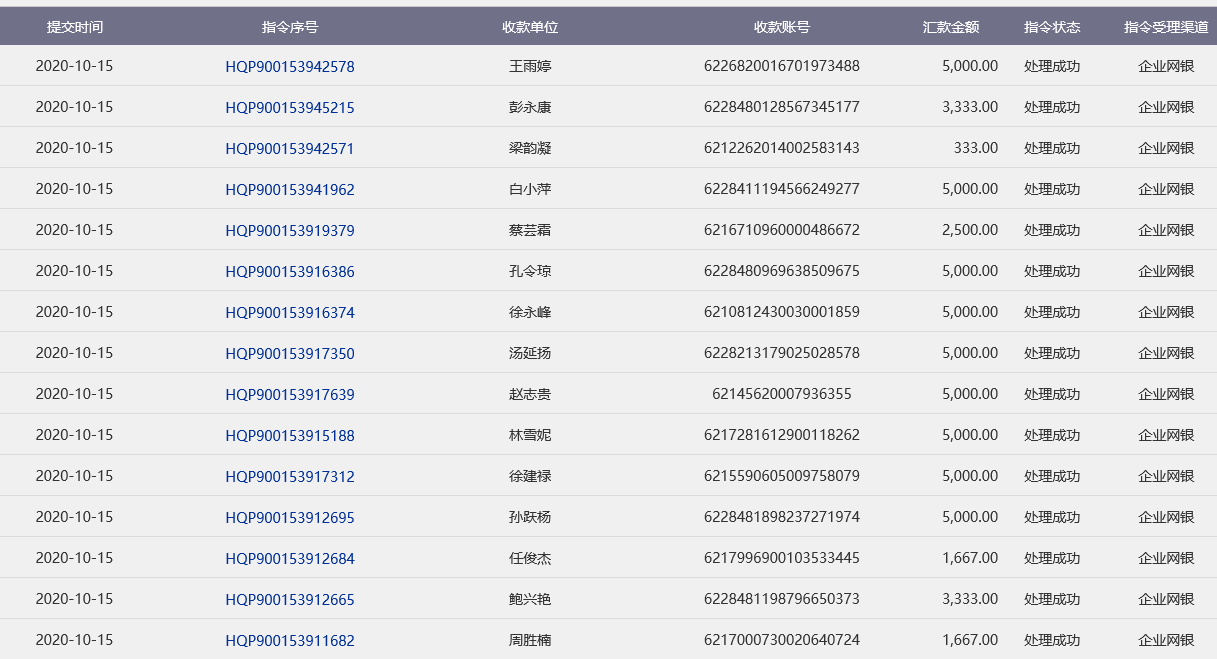View the HQP900153912665 instruction
Screen dimensions: 1217x659
pyautogui.click(x=290, y=600)
